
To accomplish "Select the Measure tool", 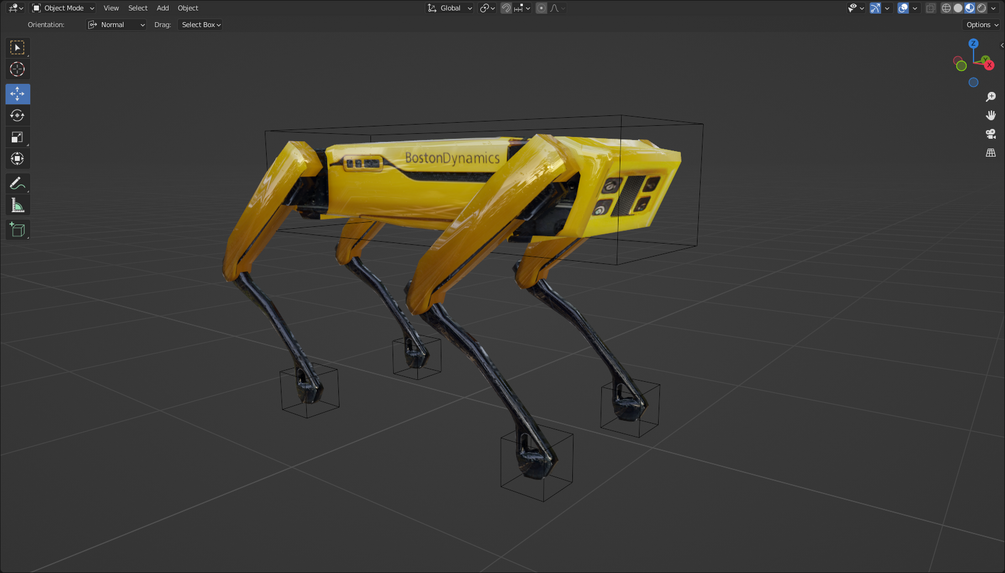I will [17, 205].
